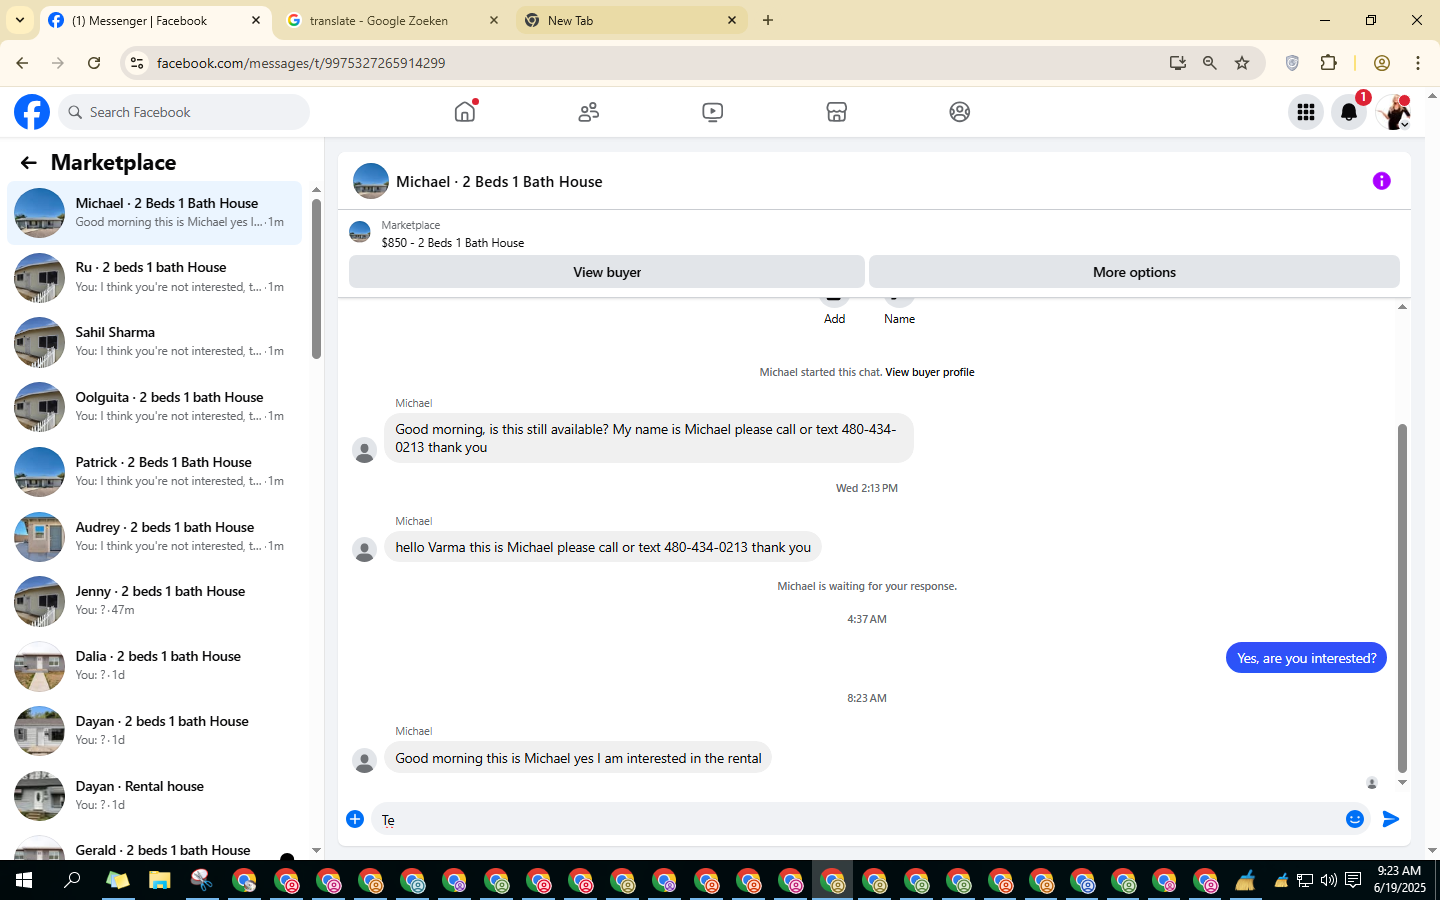The image size is (1440, 900).
Task: Open the Dalia · 2 beds 1 bath House conversation
Action: point(154,666)
